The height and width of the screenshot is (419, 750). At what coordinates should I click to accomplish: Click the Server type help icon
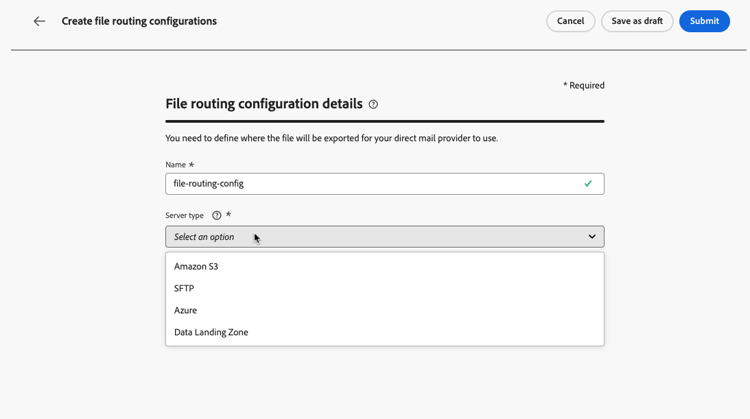click(x=217, y=215)
